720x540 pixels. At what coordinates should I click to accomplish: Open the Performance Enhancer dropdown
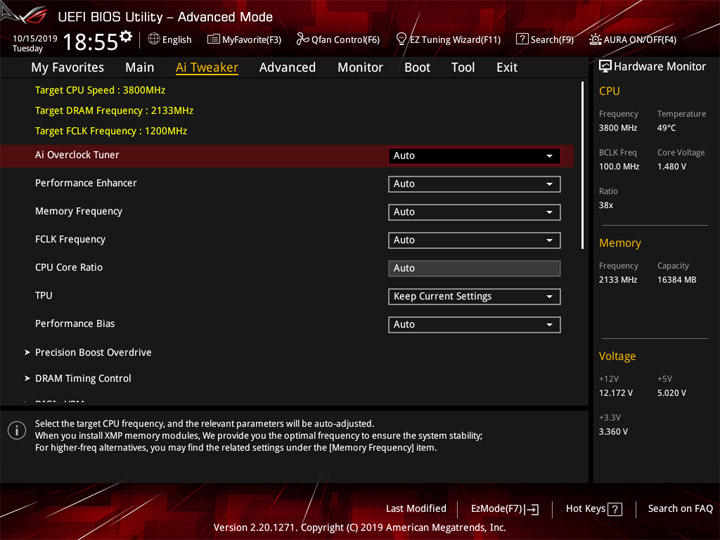click(x=474, y=184)
